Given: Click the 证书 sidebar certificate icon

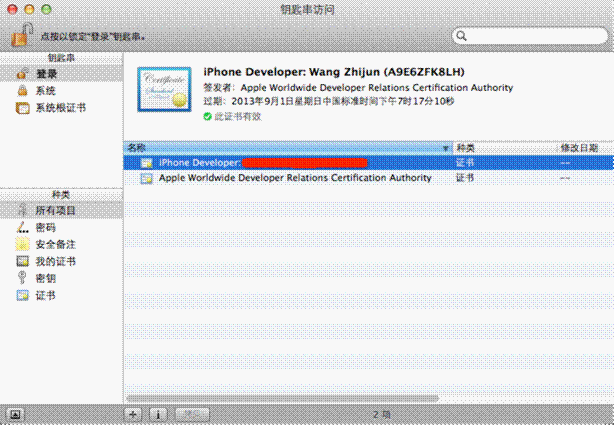Looking at the screenshot, I should tap(22, 295).
